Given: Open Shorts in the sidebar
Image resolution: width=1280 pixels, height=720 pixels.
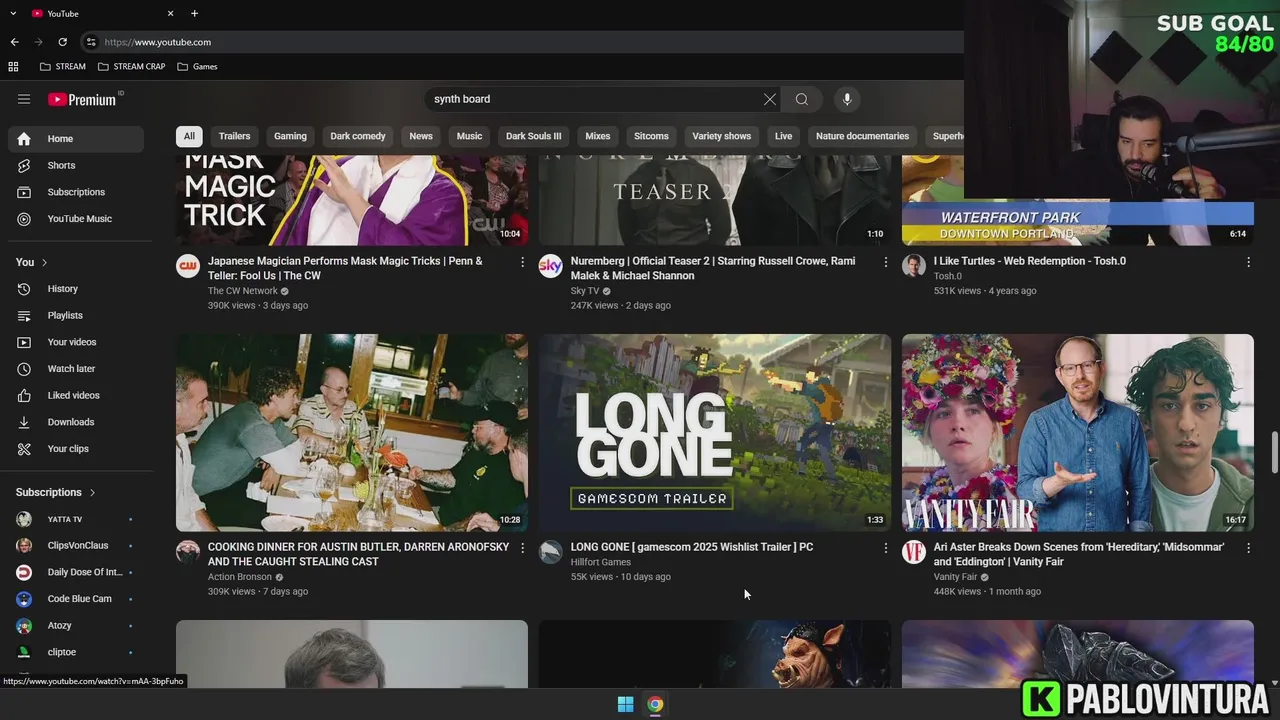Looking at the screenshot, I should 76,165.
